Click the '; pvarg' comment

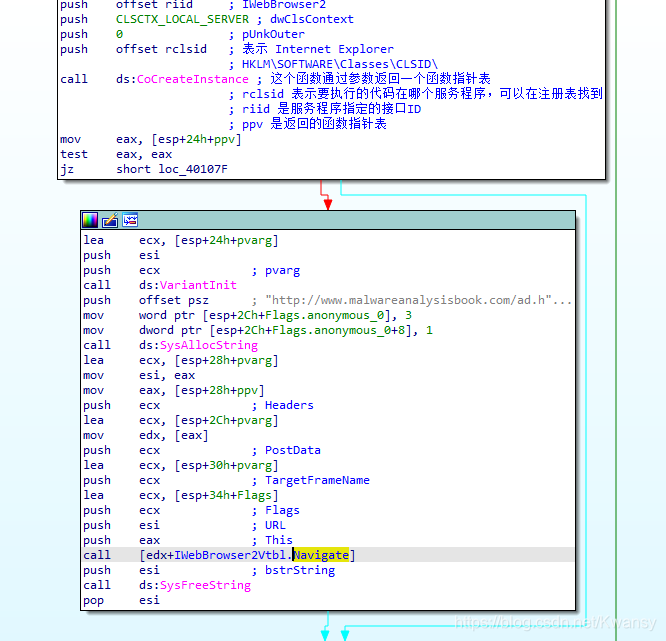[x=276, y=270]
